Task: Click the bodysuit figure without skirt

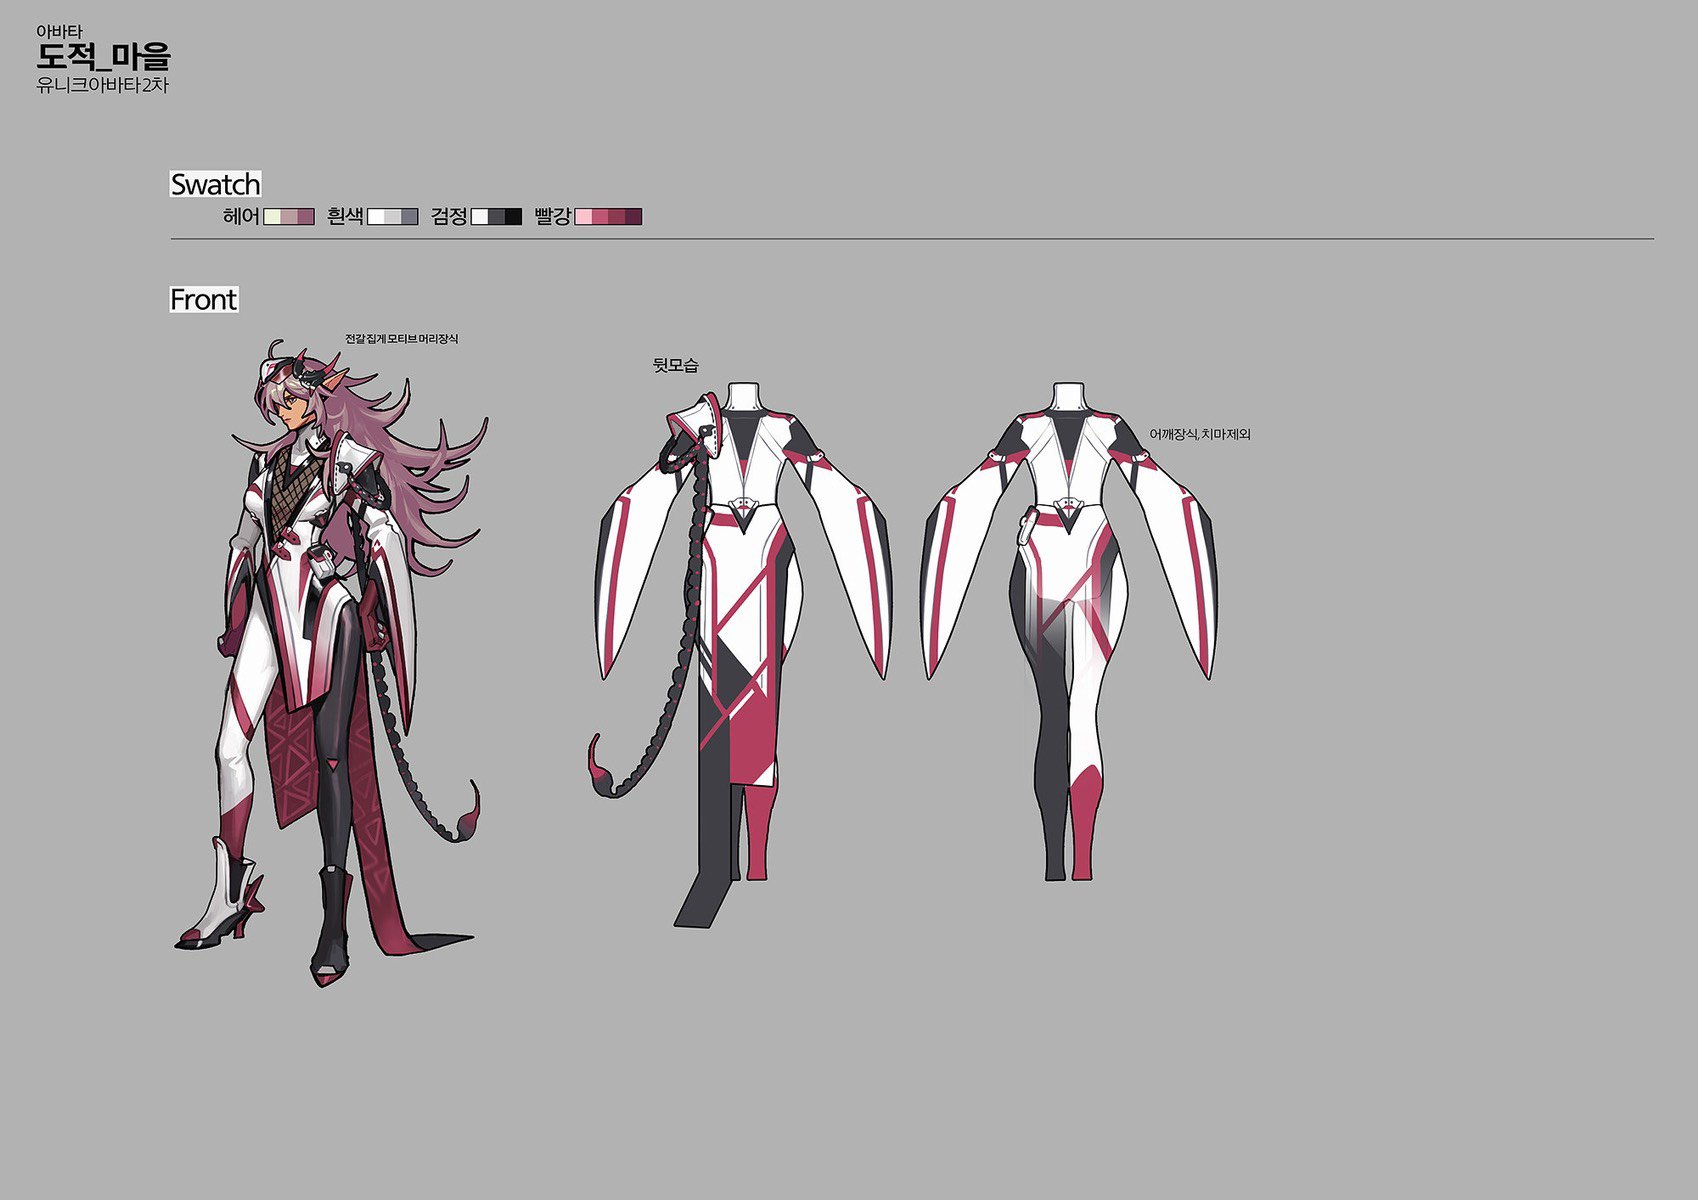Action: click(x=1070, y=632)
